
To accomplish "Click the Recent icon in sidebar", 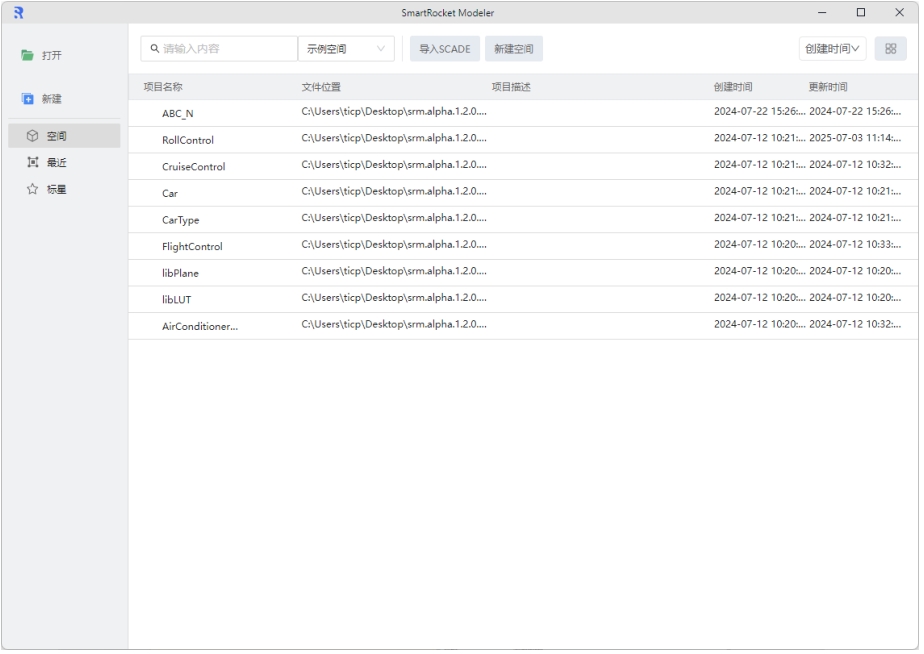I will [x=32, y=163].
